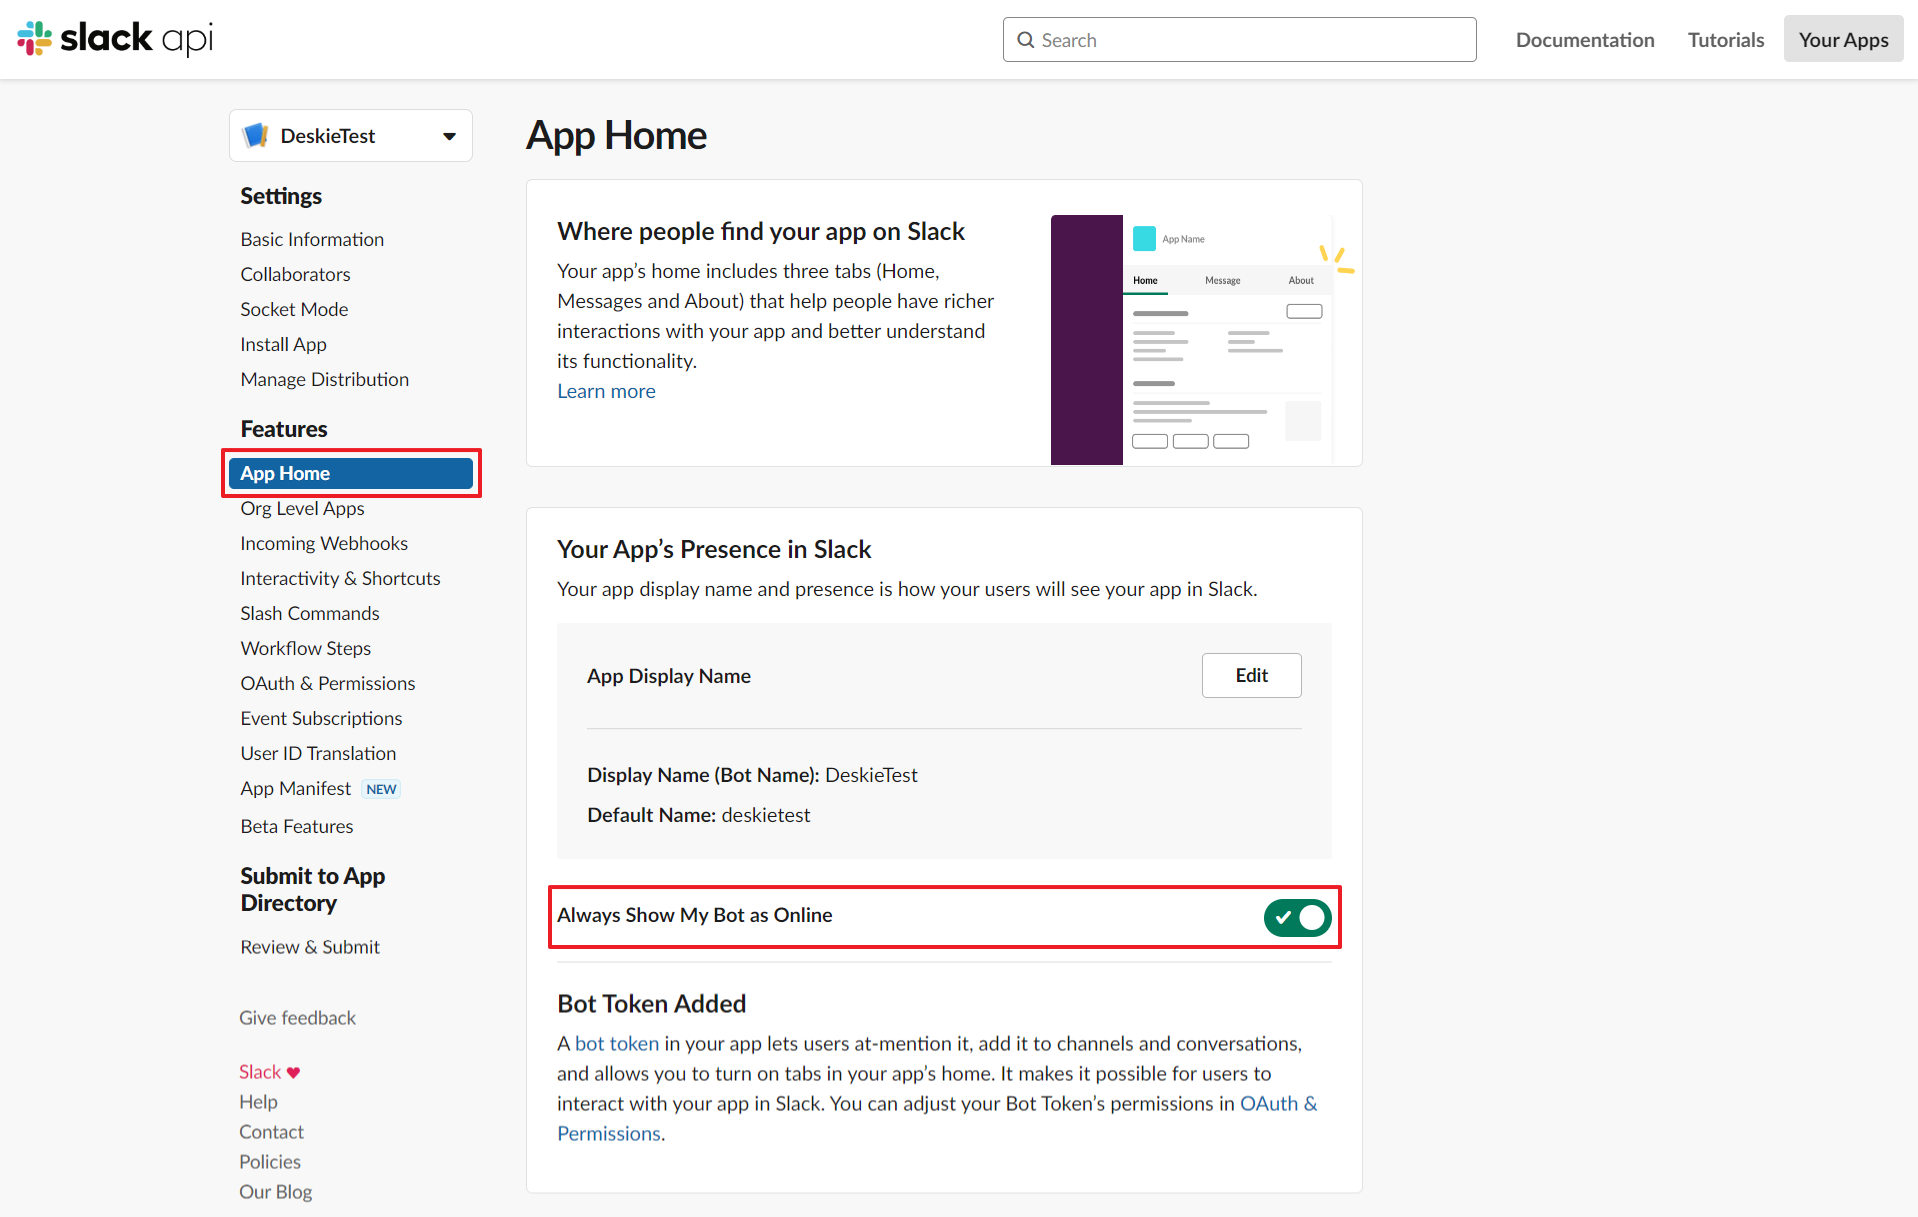Go to Install App page
The image size is (1918, 1217).
pyautogui.click(x=283, y=344)
